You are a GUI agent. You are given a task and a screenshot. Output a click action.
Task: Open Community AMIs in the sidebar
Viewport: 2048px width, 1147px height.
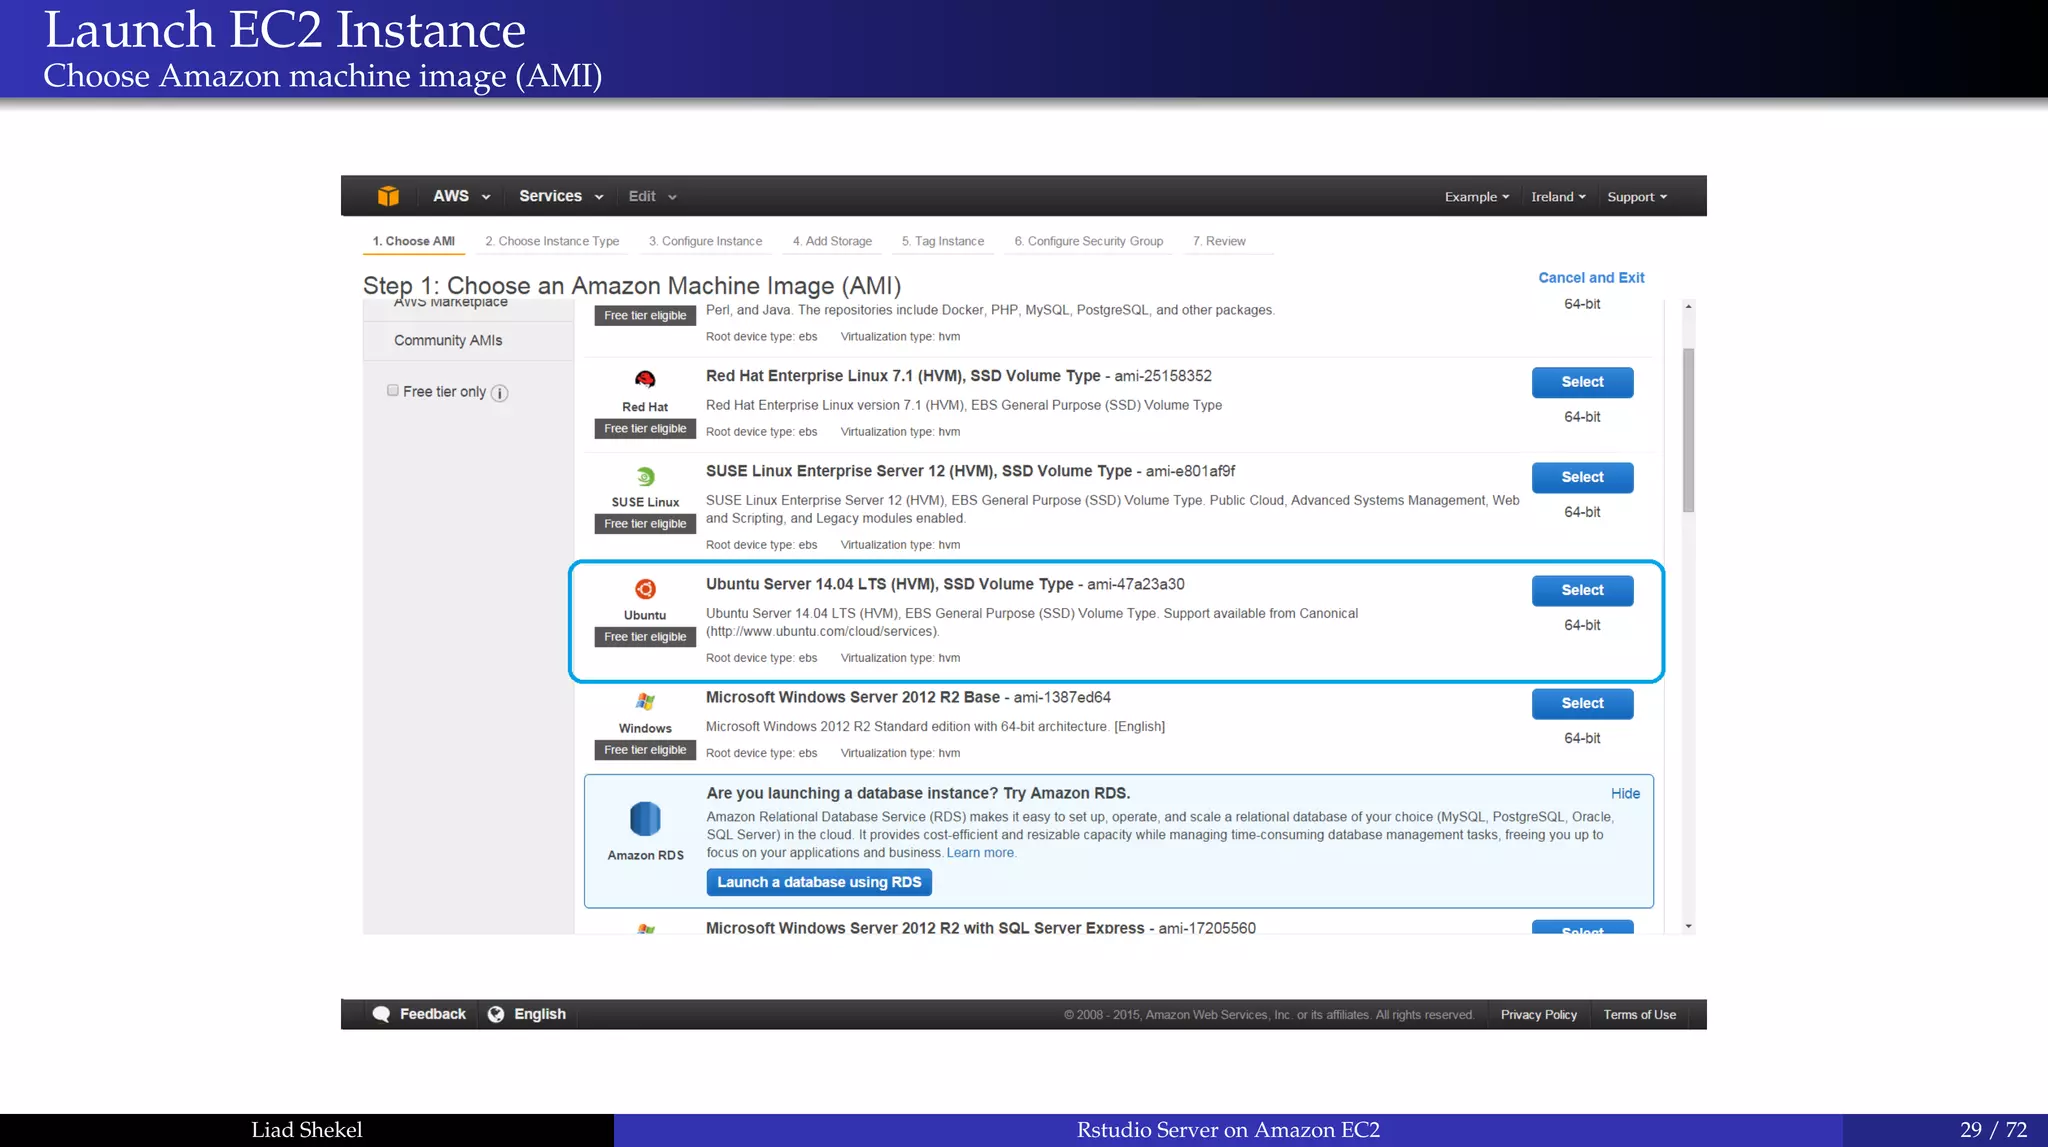448,341
